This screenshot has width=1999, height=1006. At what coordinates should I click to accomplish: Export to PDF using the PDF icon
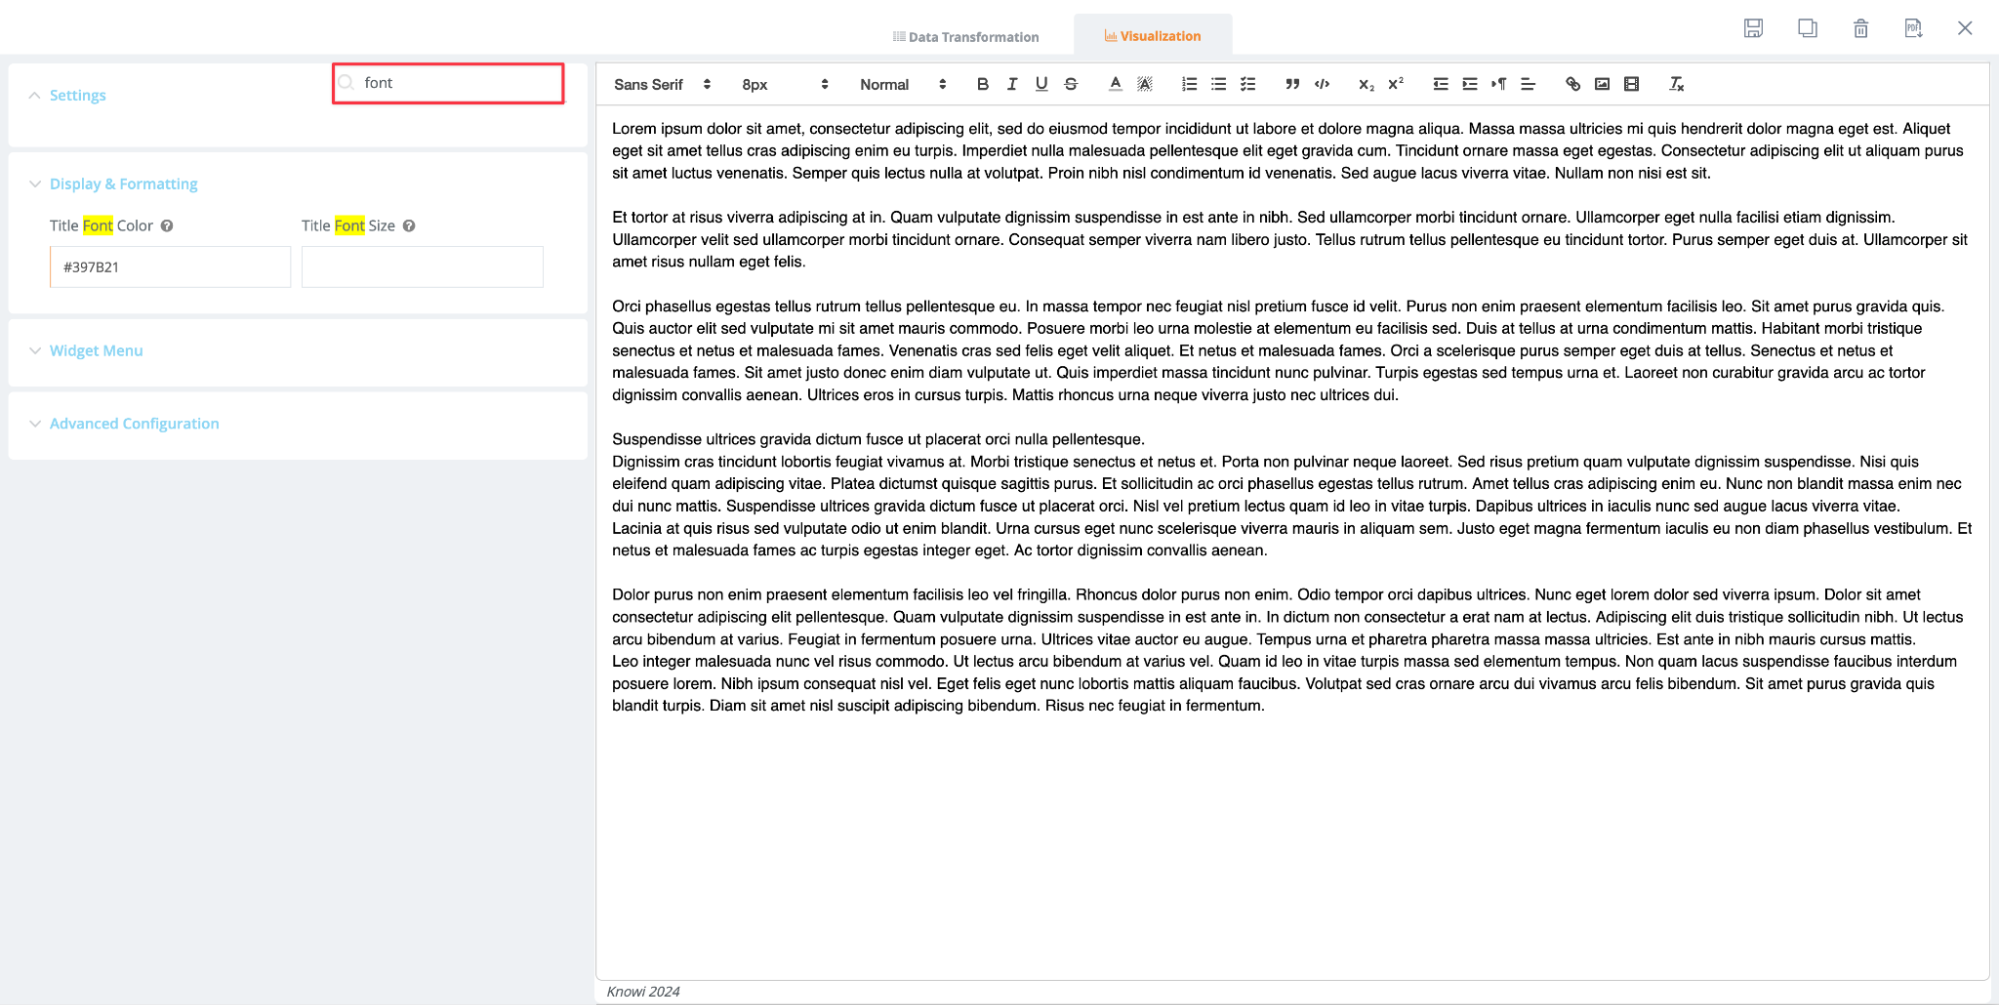pos(1912,28)
